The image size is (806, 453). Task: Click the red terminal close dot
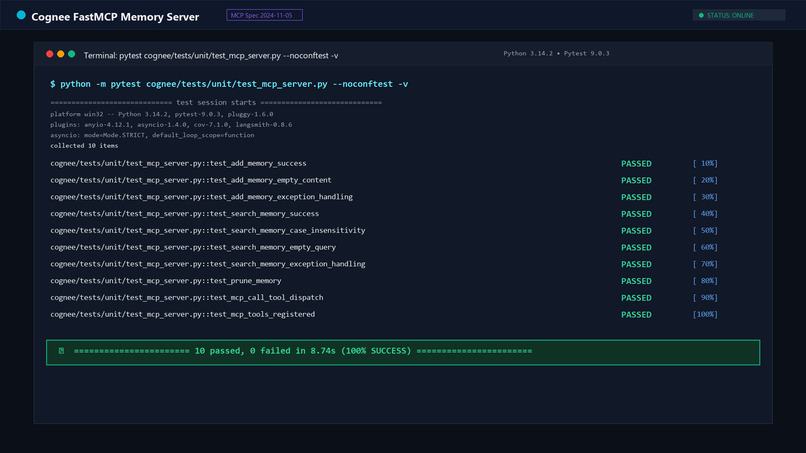coord(49,54)
